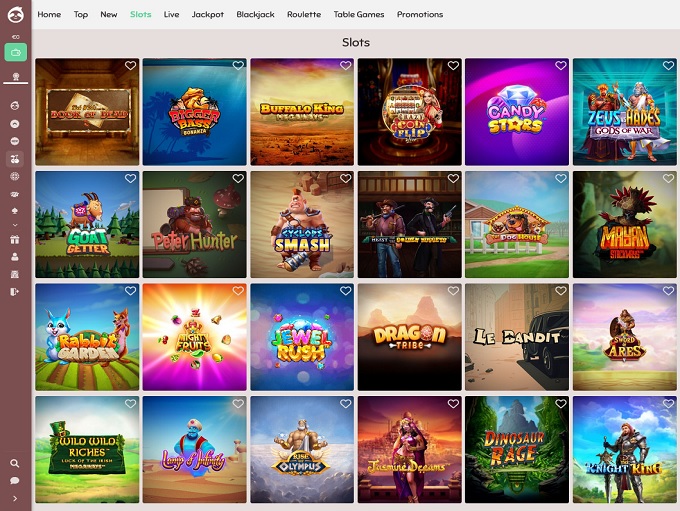Open the Jackpot tab
Viewport: 680px width, 511px height.
(x=208, y=14)
